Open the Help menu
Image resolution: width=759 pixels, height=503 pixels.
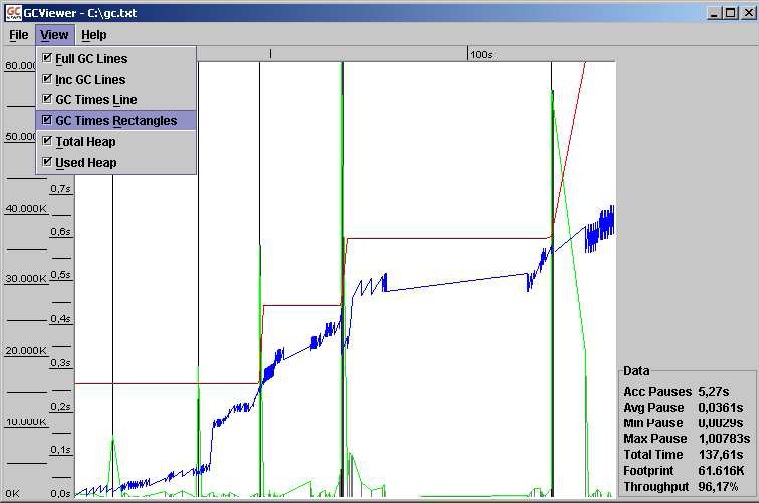point(93,35)
